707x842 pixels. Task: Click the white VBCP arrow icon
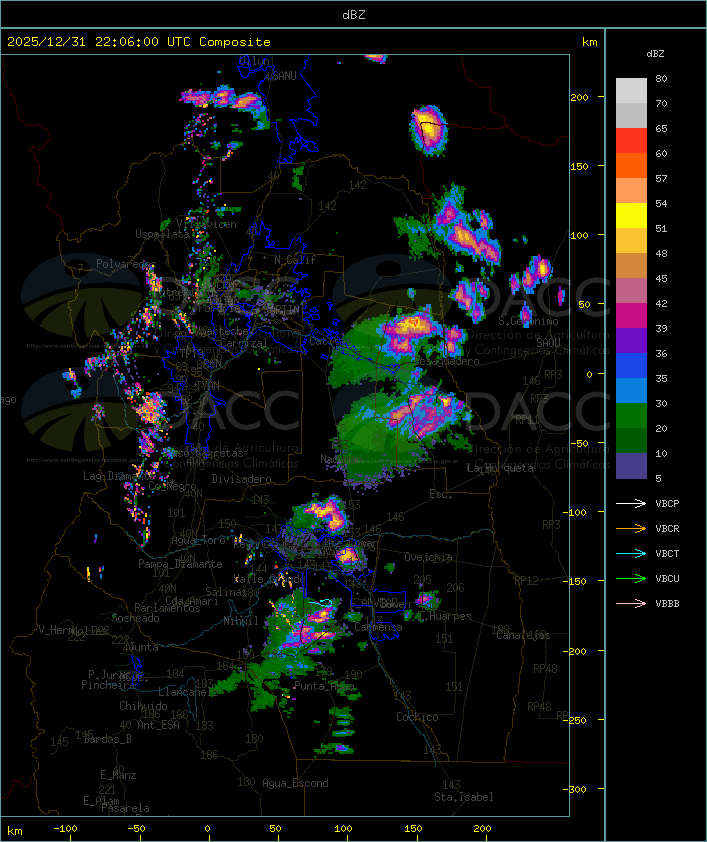[631, 503]
